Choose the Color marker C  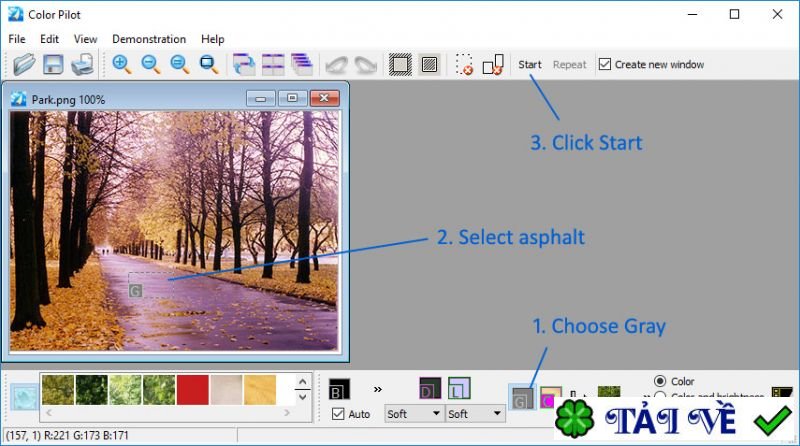(x=550, y=398)
